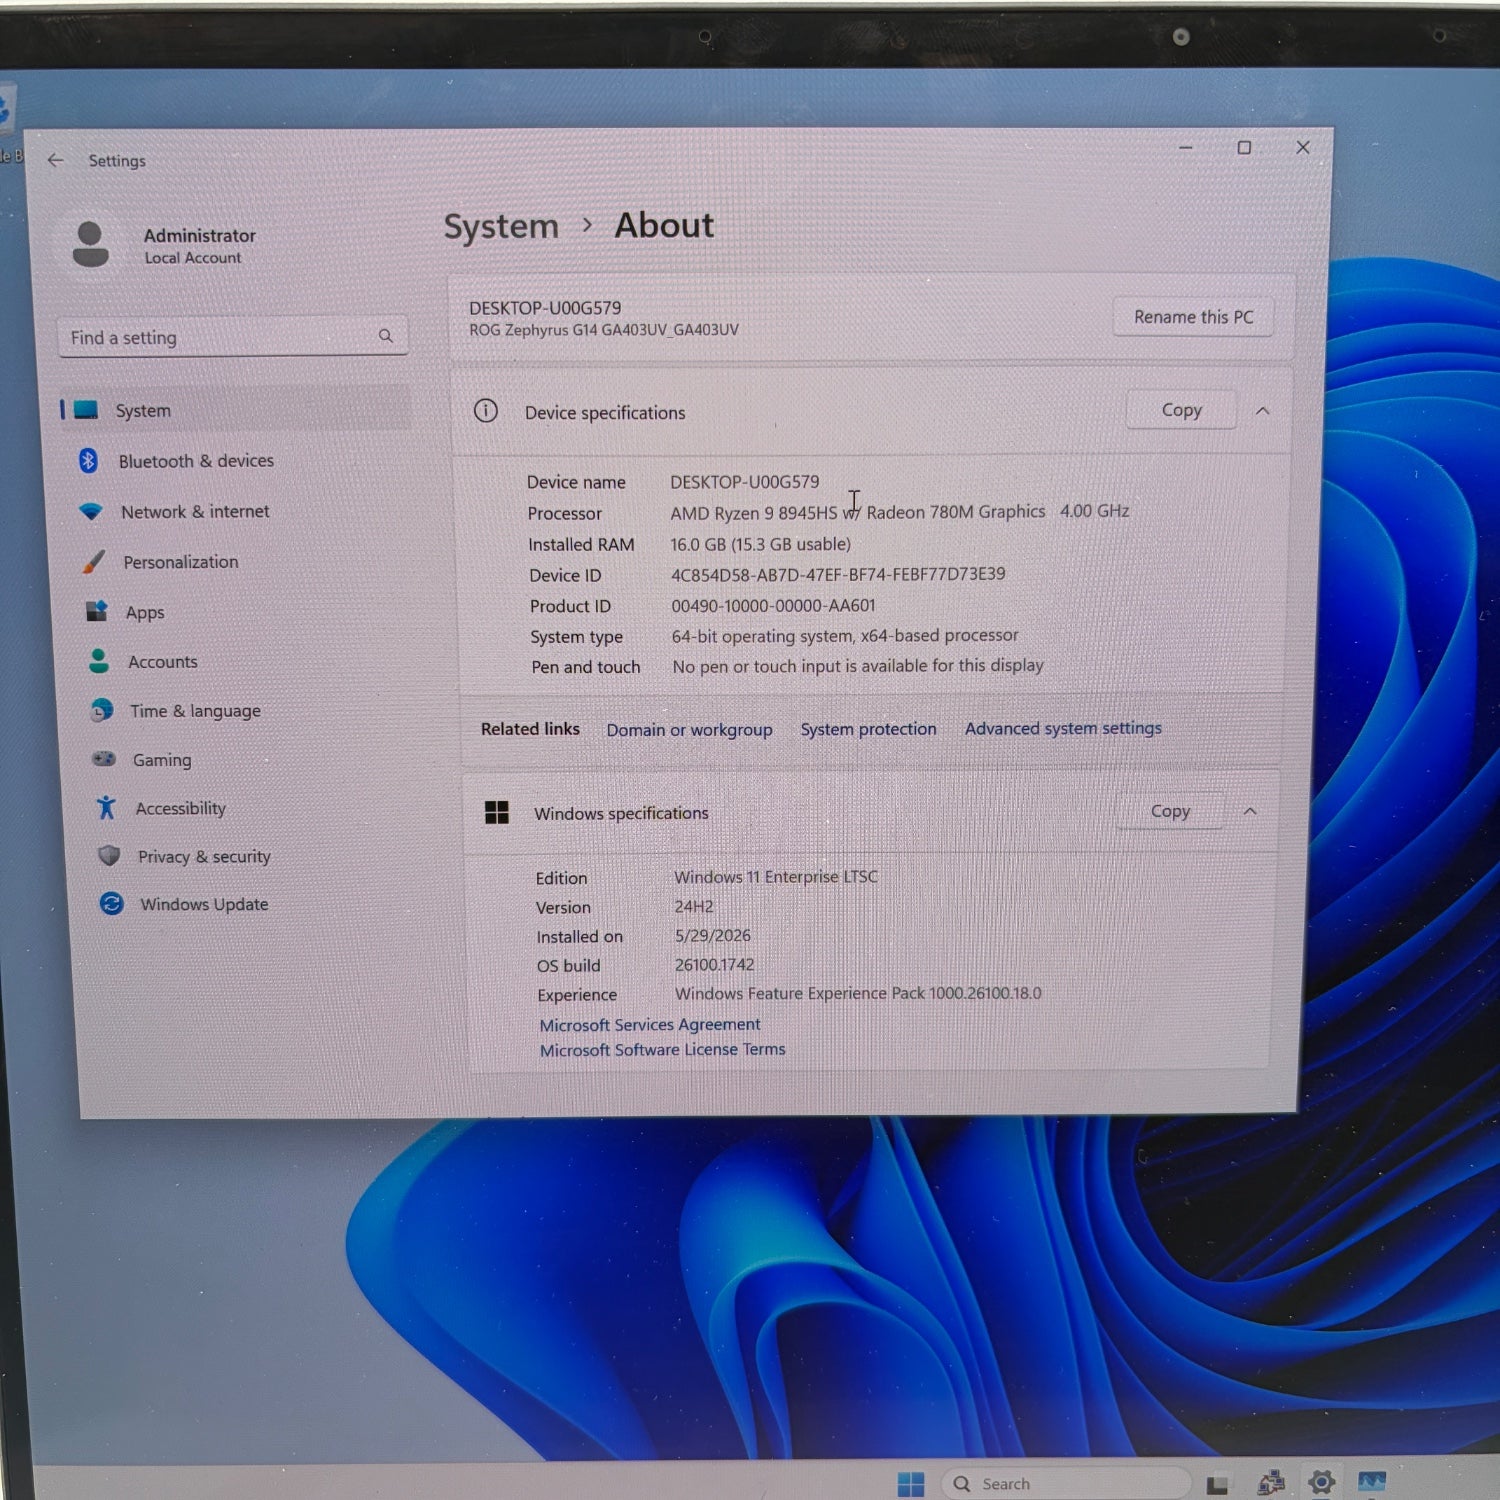Open Microsoft Software License Terms link
This screenshot has width=1500, height=1500.
point(662,1050)
